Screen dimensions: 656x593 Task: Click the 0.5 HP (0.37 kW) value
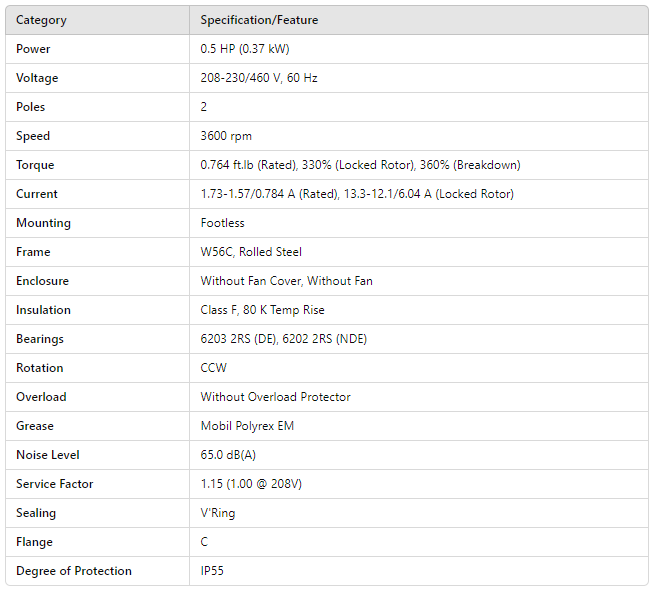tap(245, 49)
